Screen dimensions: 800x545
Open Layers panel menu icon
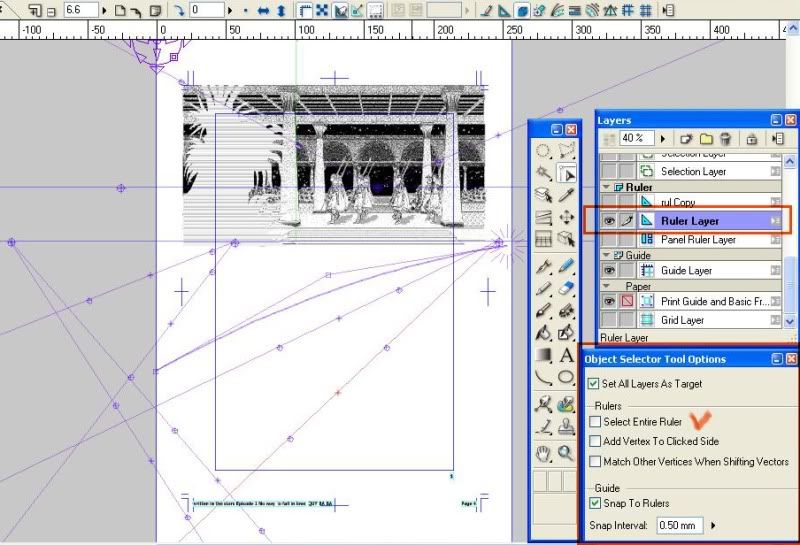[778, 139]
